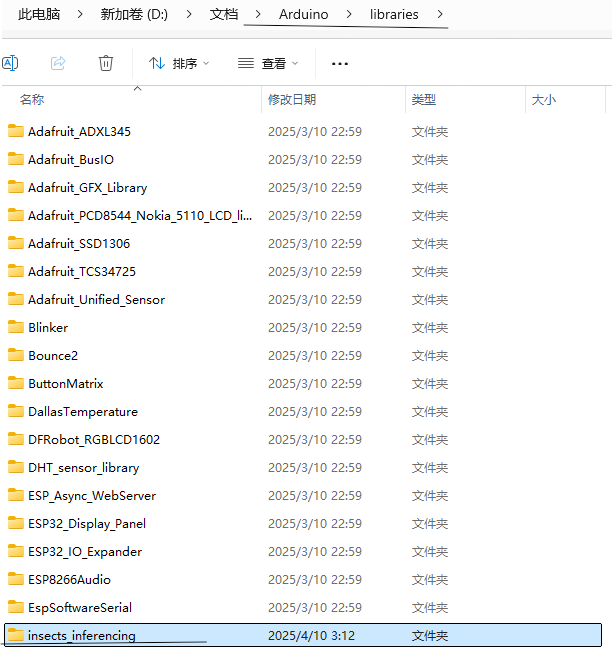
Task: Click the Adafruit_BusIO folder icon
Action: 16,159
